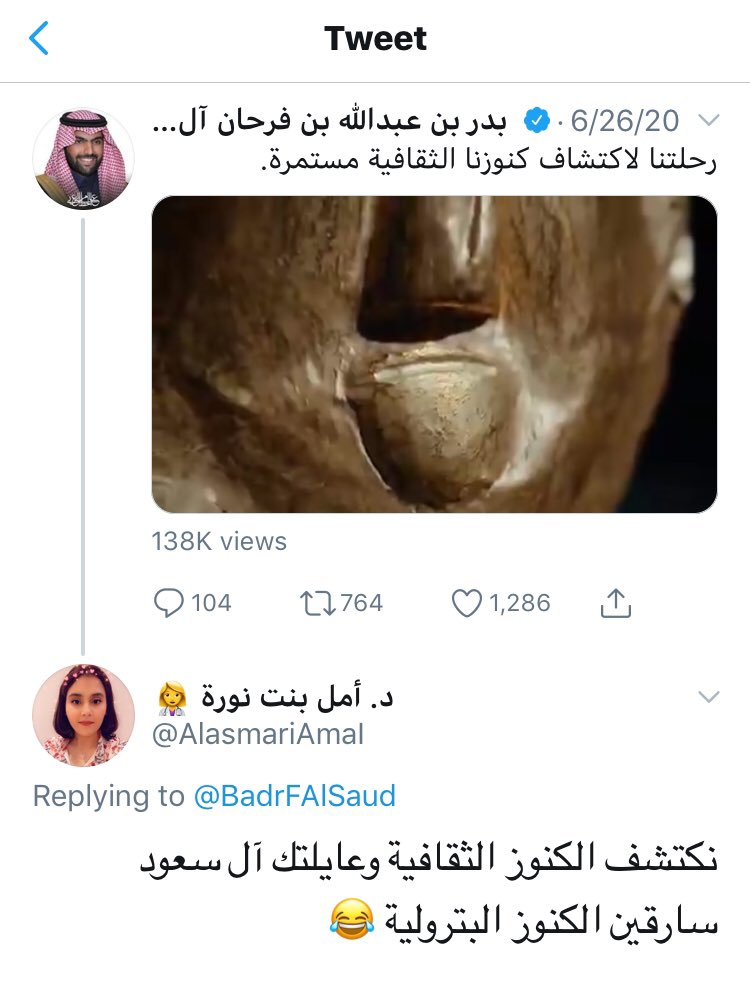Tap the 138K views label
Viewport: 750px width, 989px height.
click(x=219, y=541)
